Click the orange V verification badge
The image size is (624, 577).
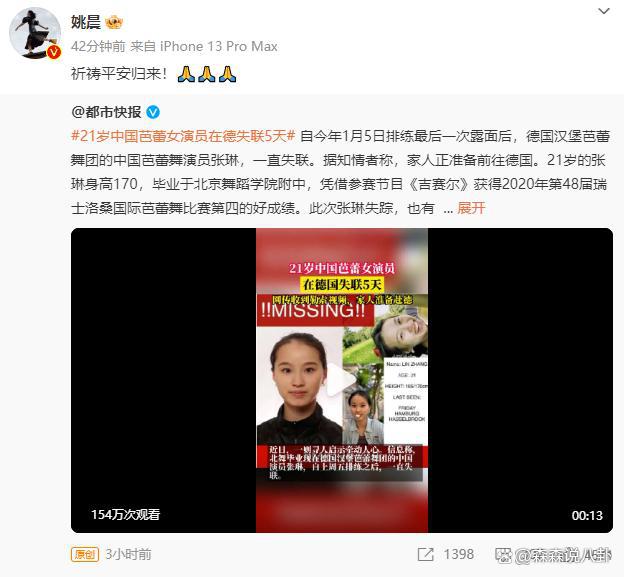click(54, 52)
